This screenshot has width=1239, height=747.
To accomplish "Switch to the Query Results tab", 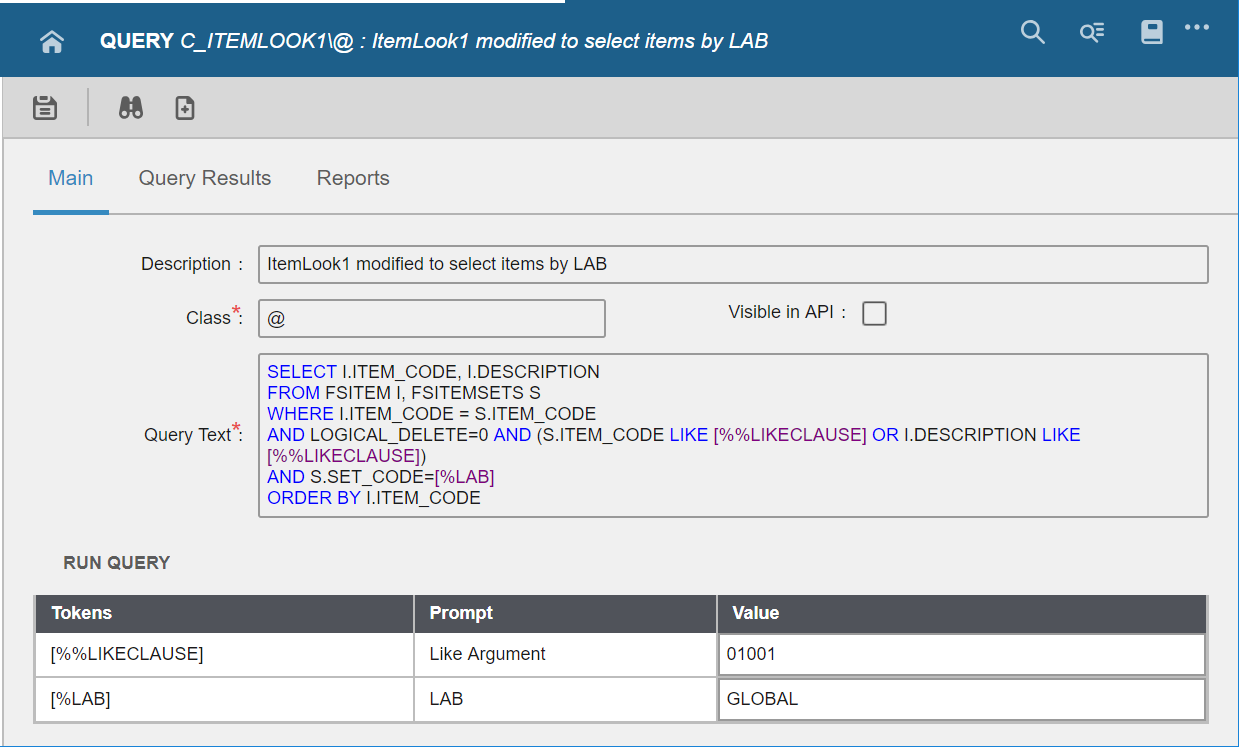I will pos(205,179).
